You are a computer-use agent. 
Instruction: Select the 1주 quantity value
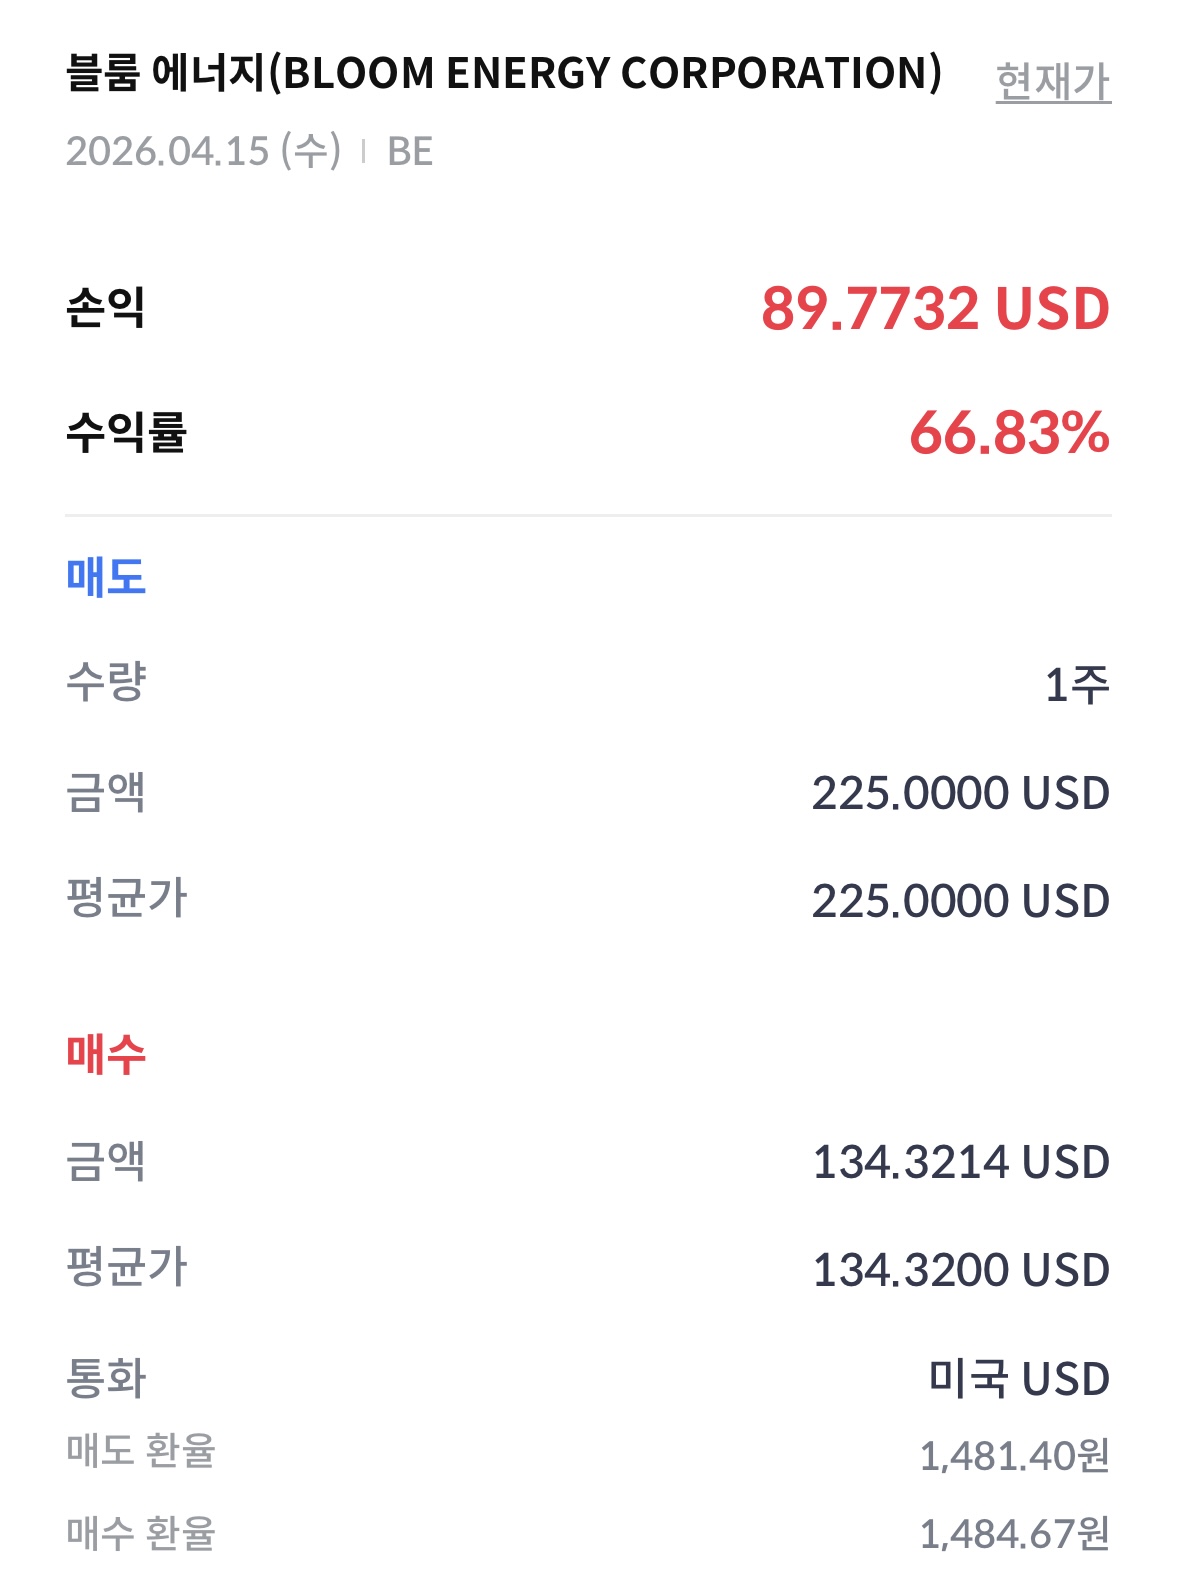coord(1076,686)
